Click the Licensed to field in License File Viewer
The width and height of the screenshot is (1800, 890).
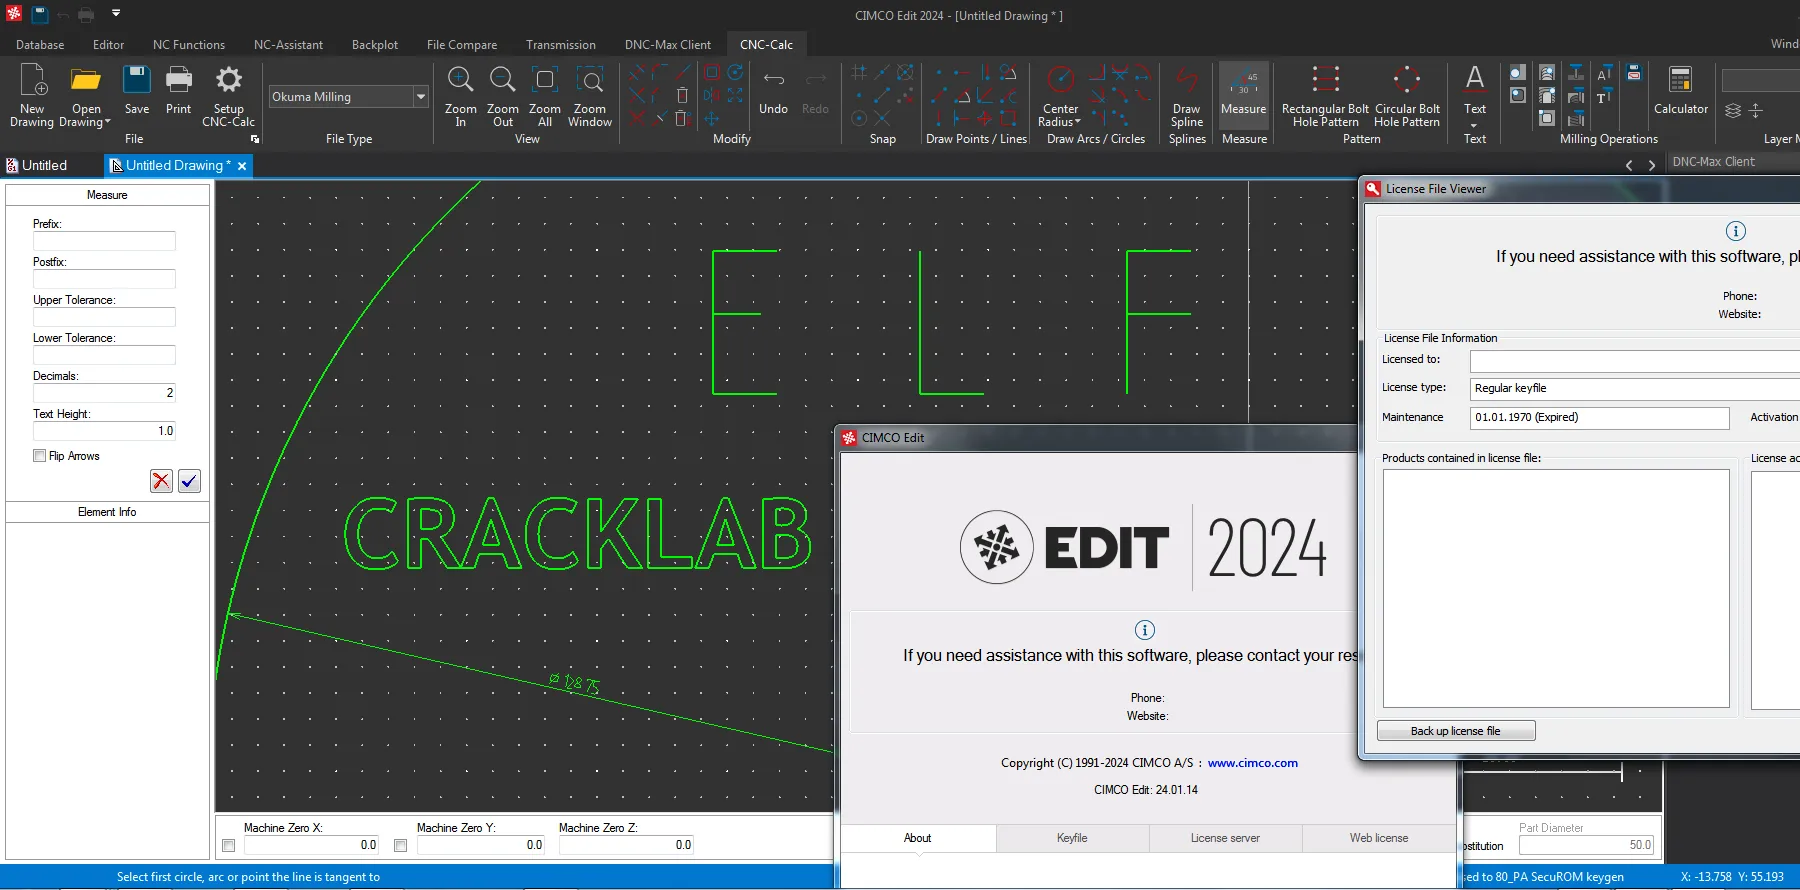pyautogui.click(x=1635, y=361)
